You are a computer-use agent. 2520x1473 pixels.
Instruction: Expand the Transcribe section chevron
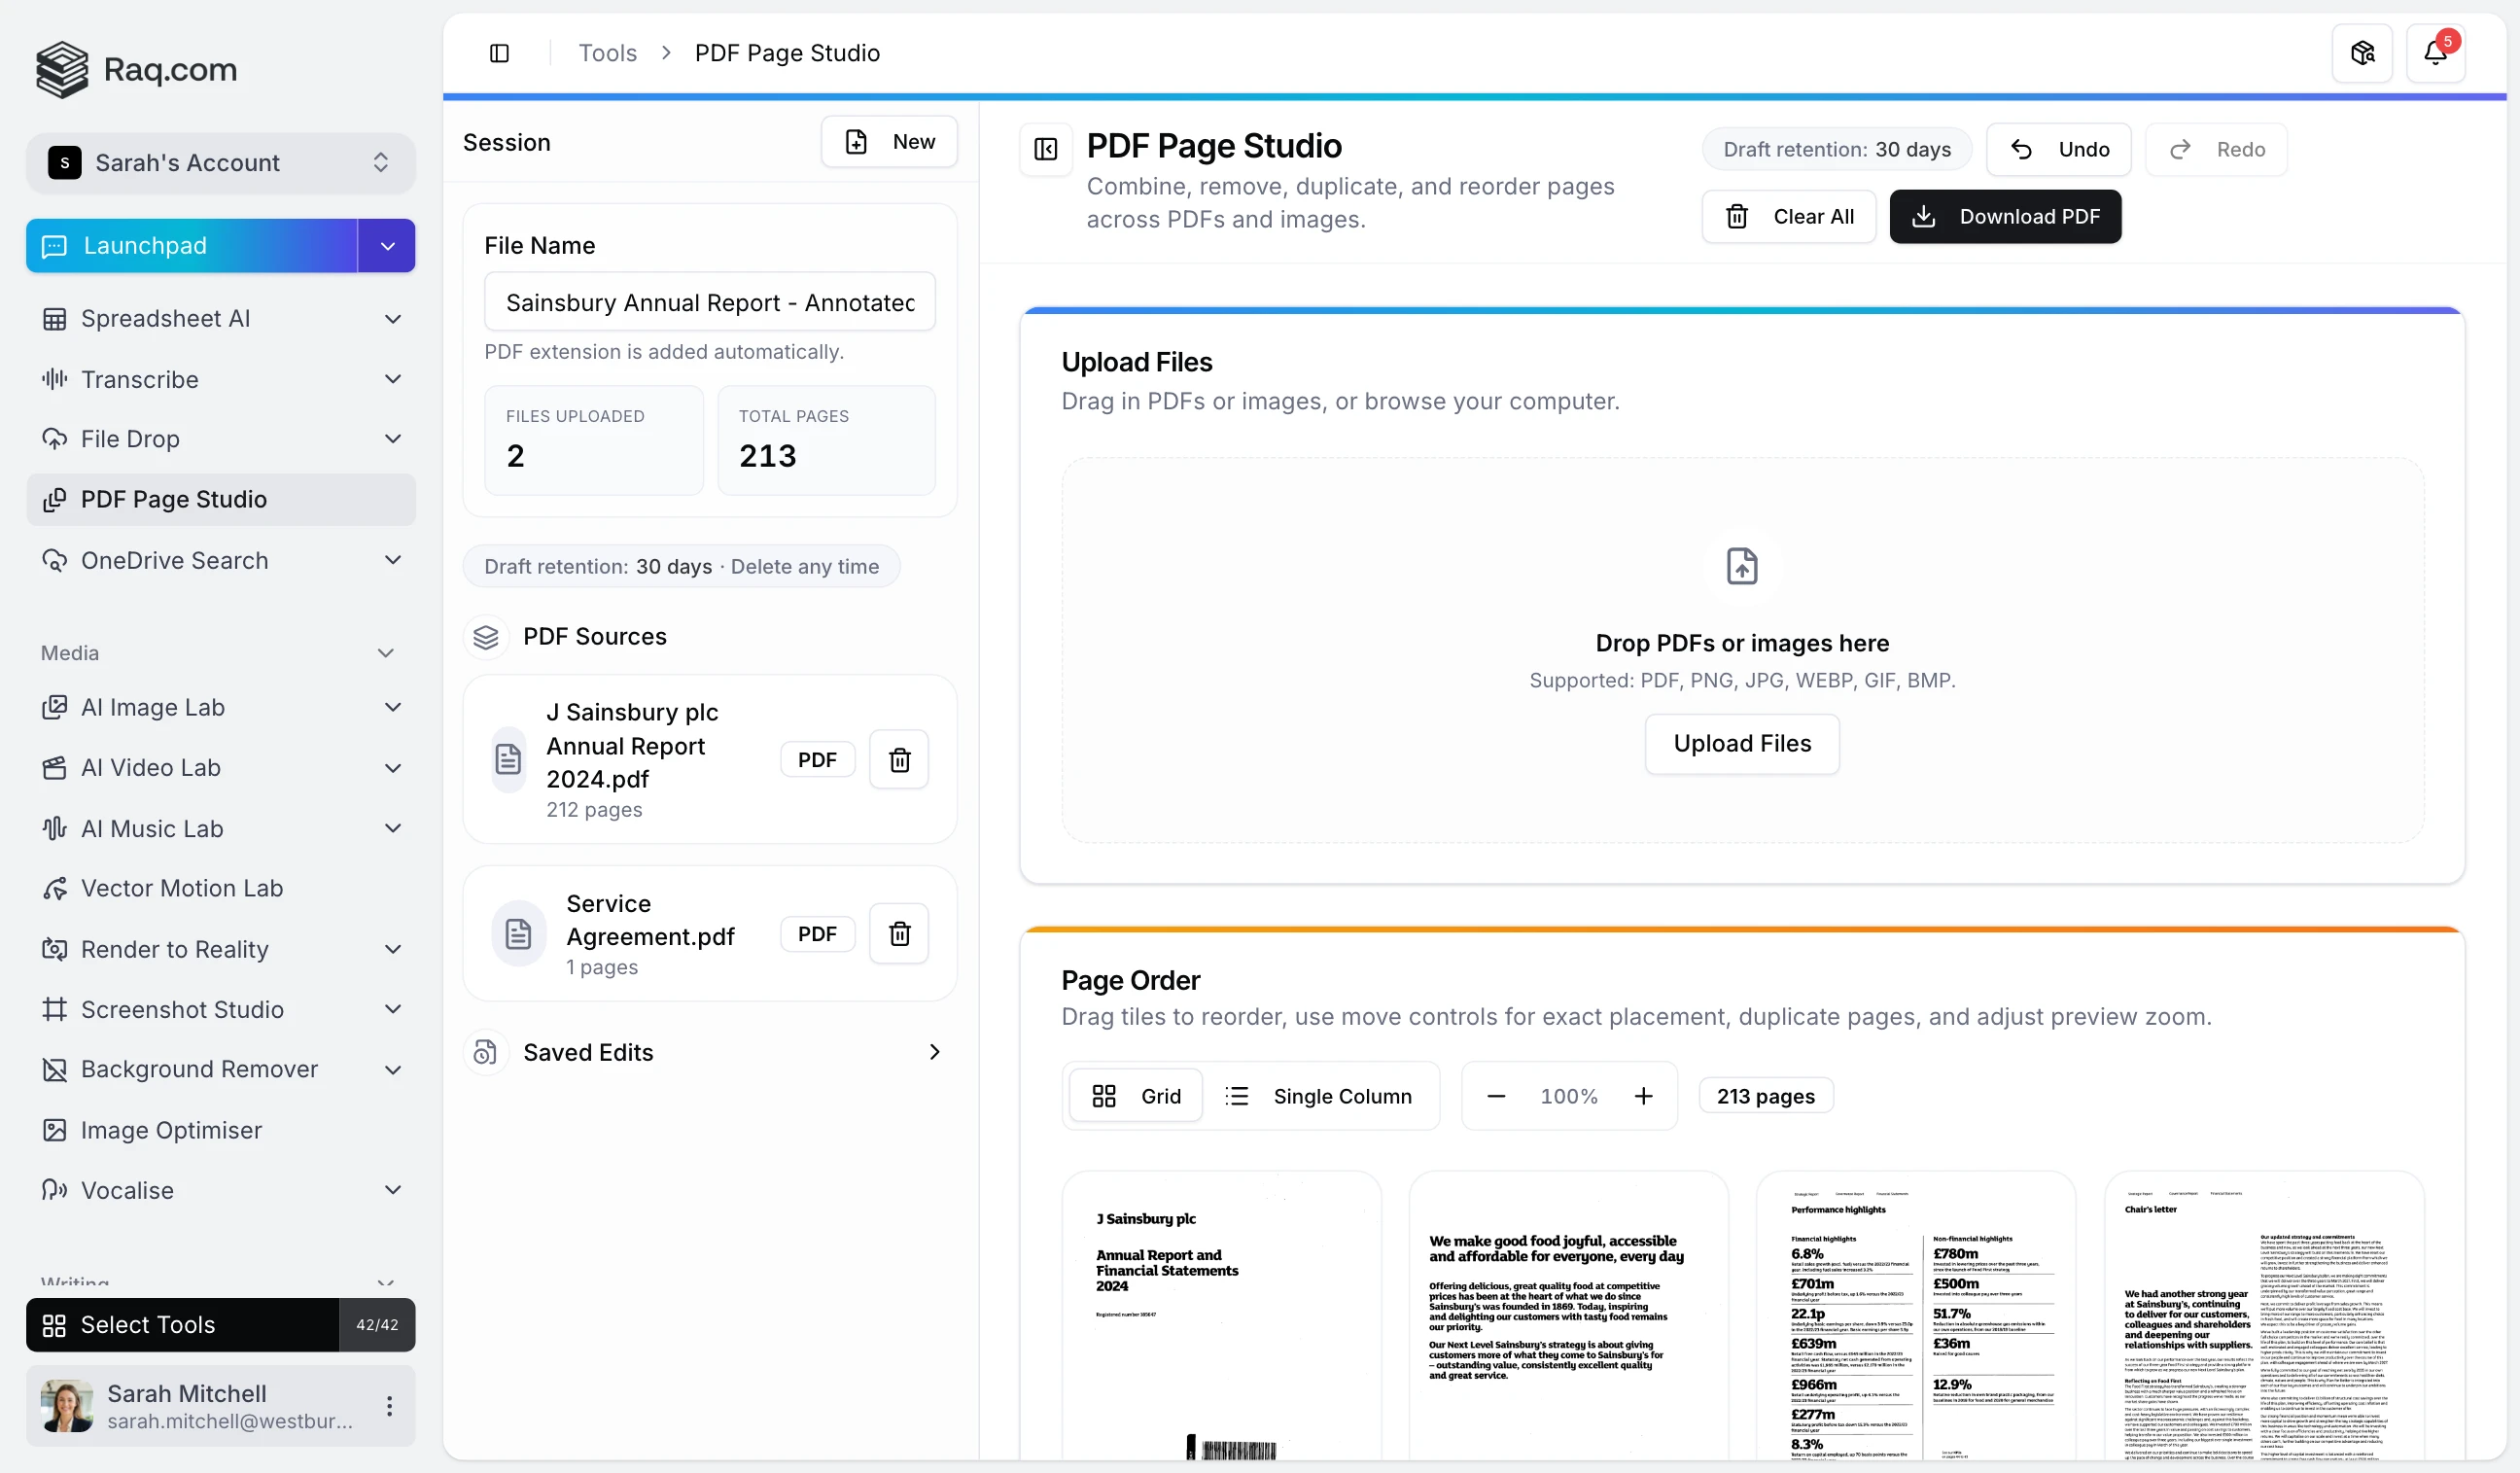pos(393,379)
